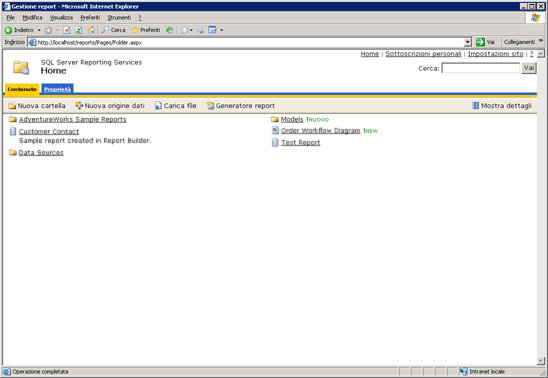Click the refresh page icon
Screen dimensions: 548x378
[x=79, y=30]
